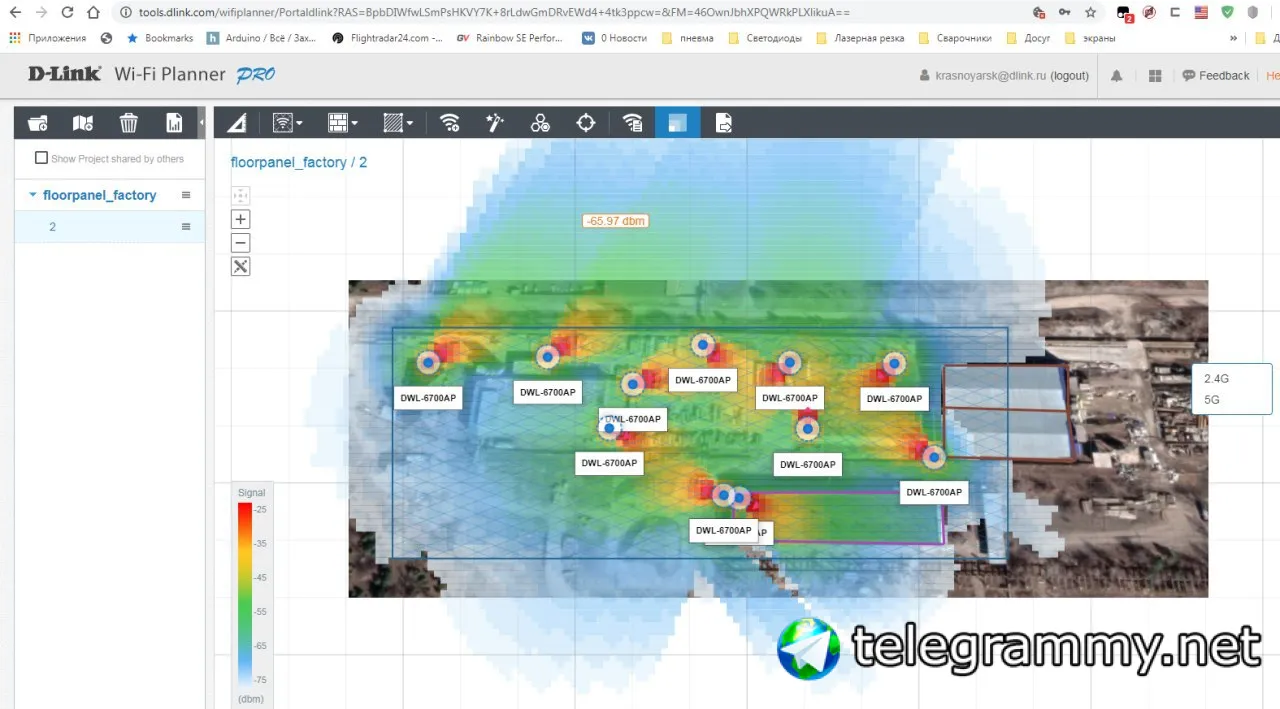Toggle the heatmap display button
Viewport: 1280px width, 709px height.
[678, 123]
